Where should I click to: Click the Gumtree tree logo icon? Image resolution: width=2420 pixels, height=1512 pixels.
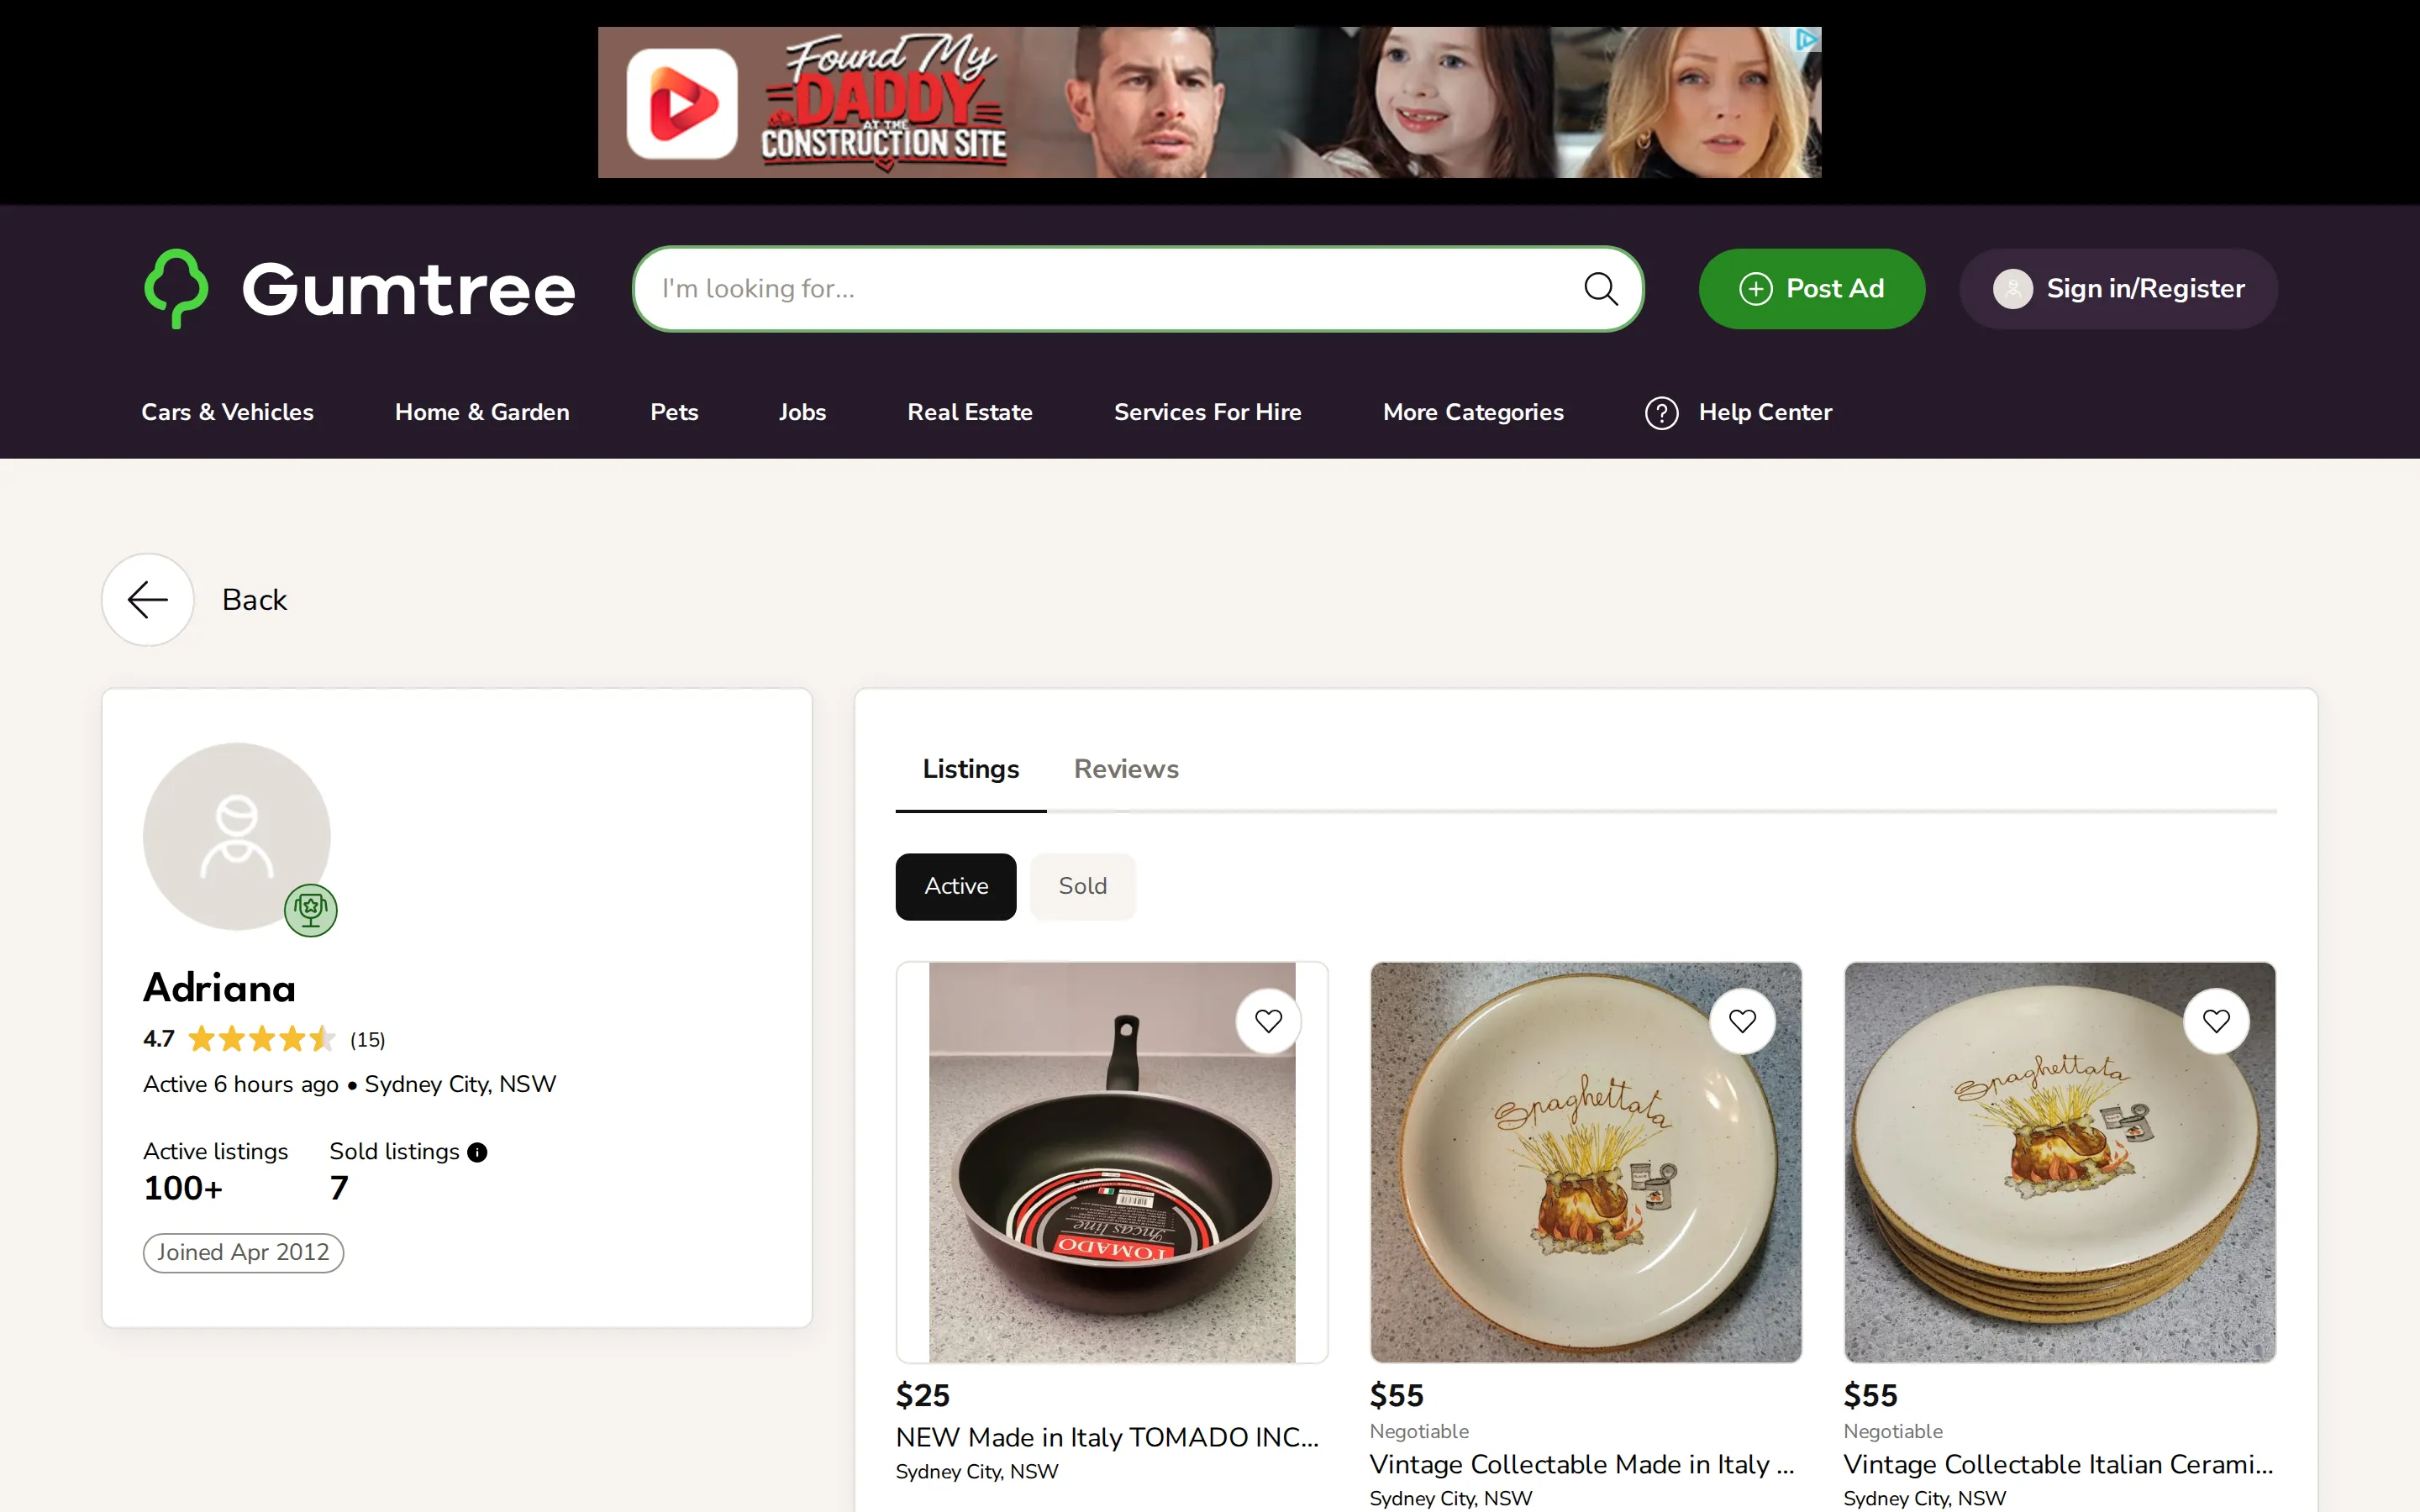(177, 289)
